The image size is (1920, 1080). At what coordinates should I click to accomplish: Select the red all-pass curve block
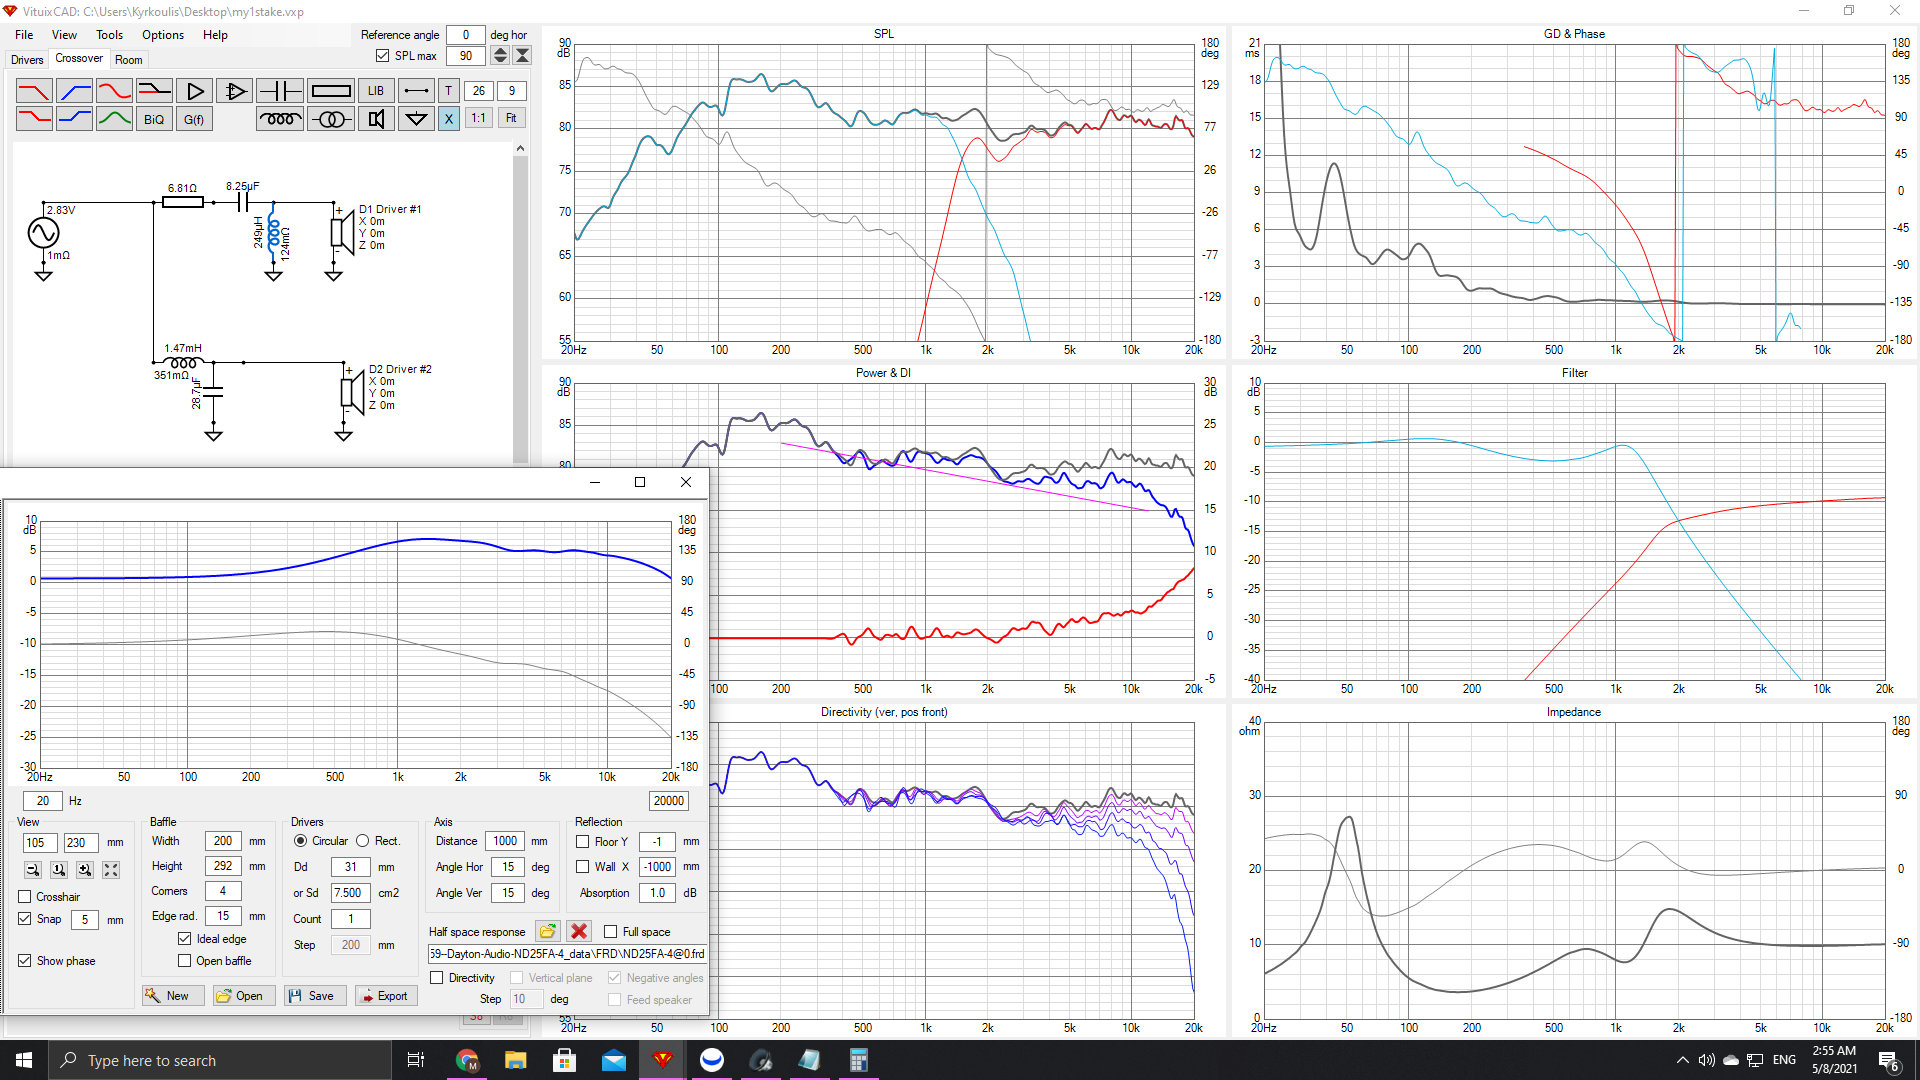click(x=114, y=91)
